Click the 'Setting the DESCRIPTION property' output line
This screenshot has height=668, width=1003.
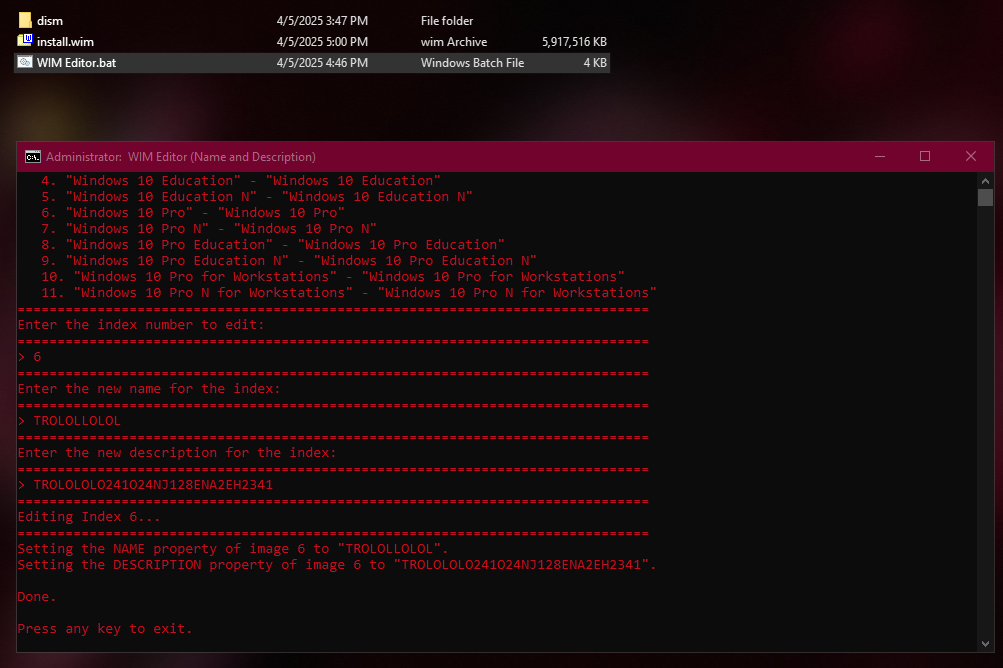click(336, 564)
